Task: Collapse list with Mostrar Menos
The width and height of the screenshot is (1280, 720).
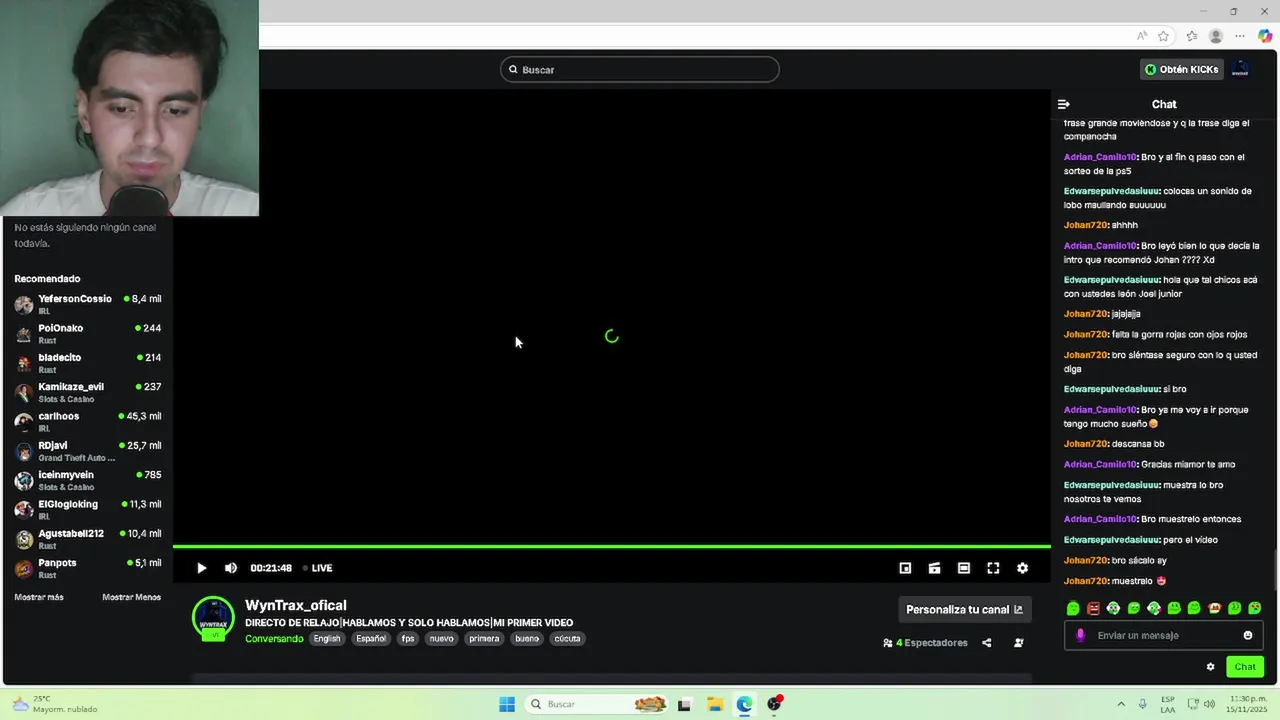Action: (131, 597)
